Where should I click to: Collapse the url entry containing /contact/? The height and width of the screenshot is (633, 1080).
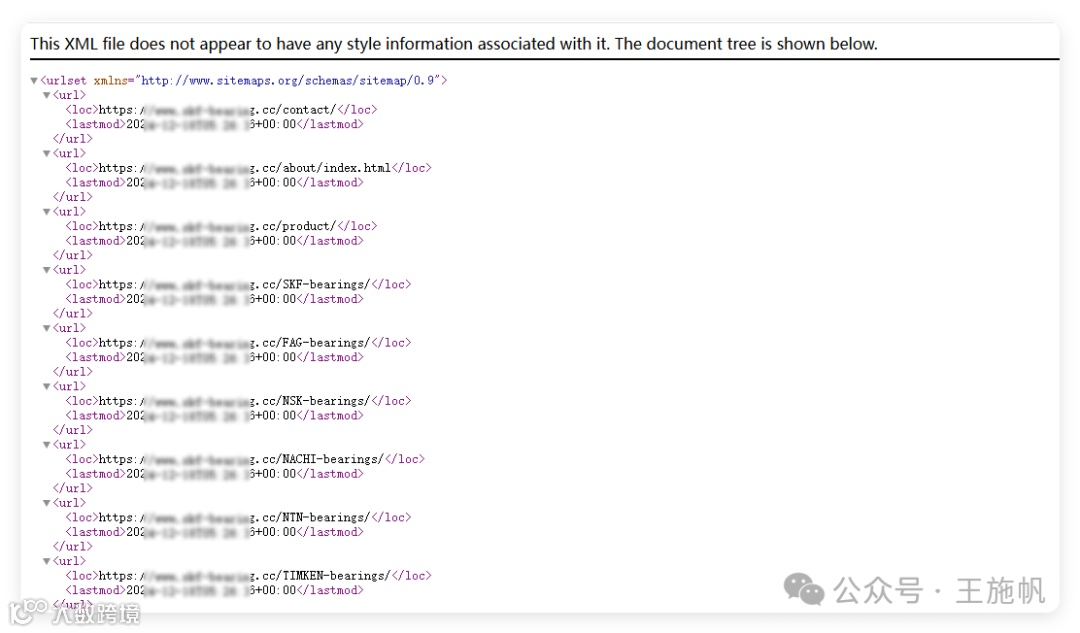[x=47, y=96]
